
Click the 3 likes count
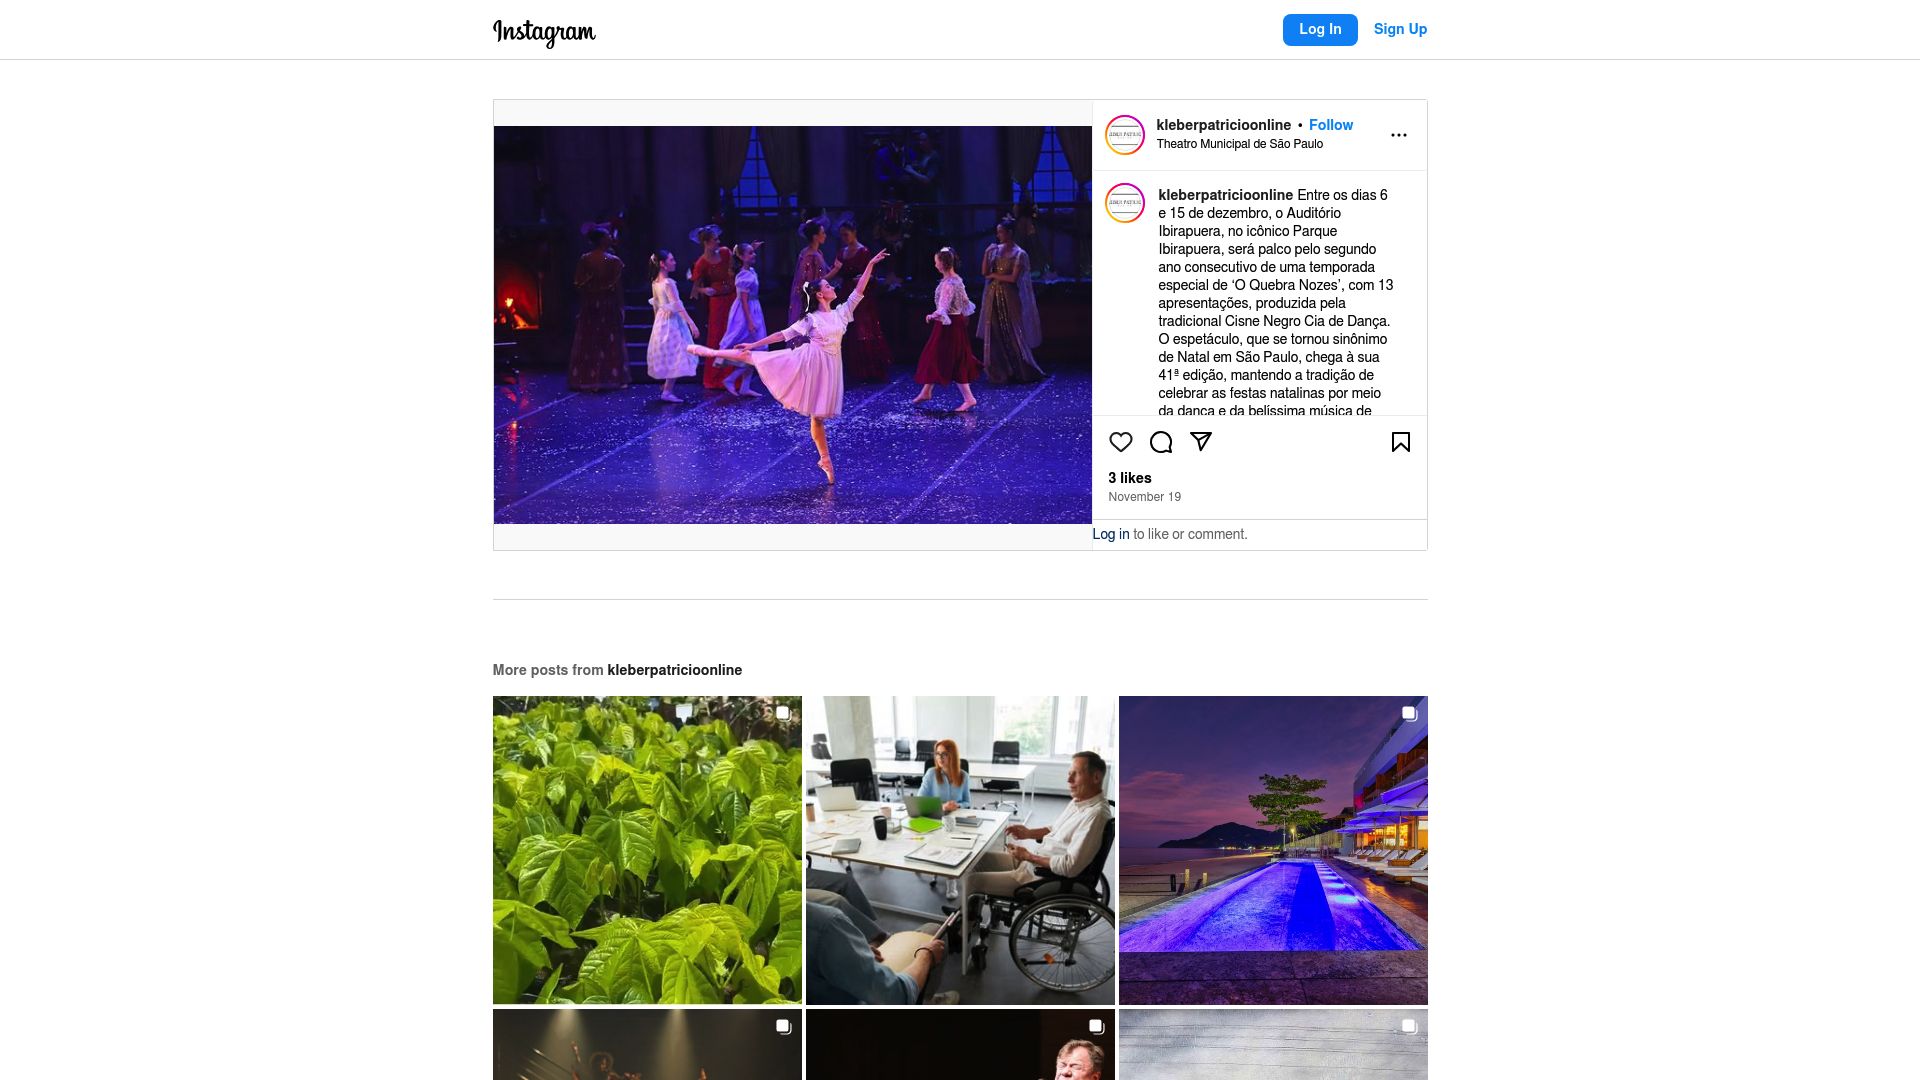click(1129, 478)
